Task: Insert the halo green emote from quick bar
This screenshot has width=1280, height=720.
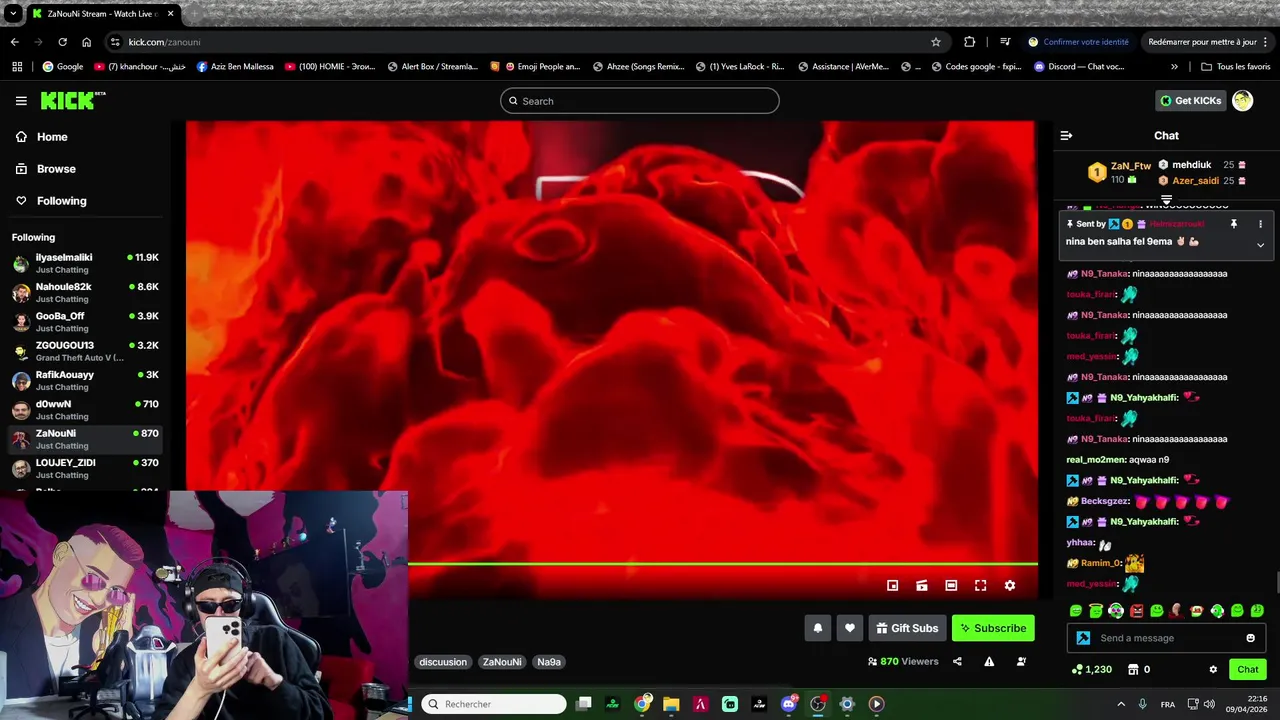Action: point(1096,611)
